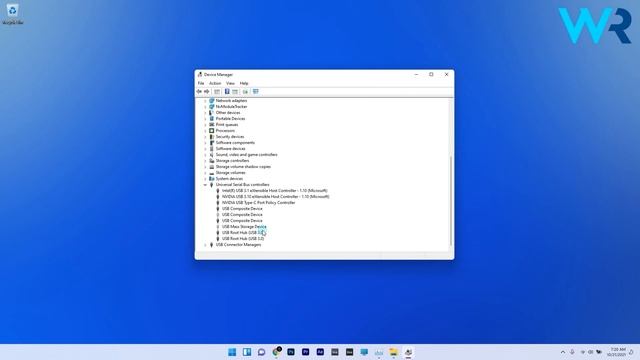Click the Forward arrow in Device Manager toolbar
Image resolution: width=640 pixels, height=360 pixels.
[x=207, y=91]
